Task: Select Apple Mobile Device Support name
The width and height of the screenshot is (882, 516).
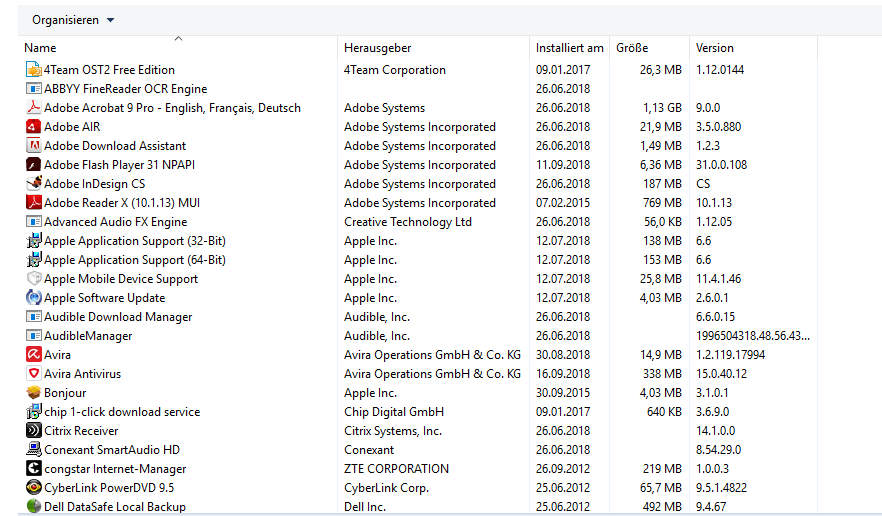Action: [121, 279]
